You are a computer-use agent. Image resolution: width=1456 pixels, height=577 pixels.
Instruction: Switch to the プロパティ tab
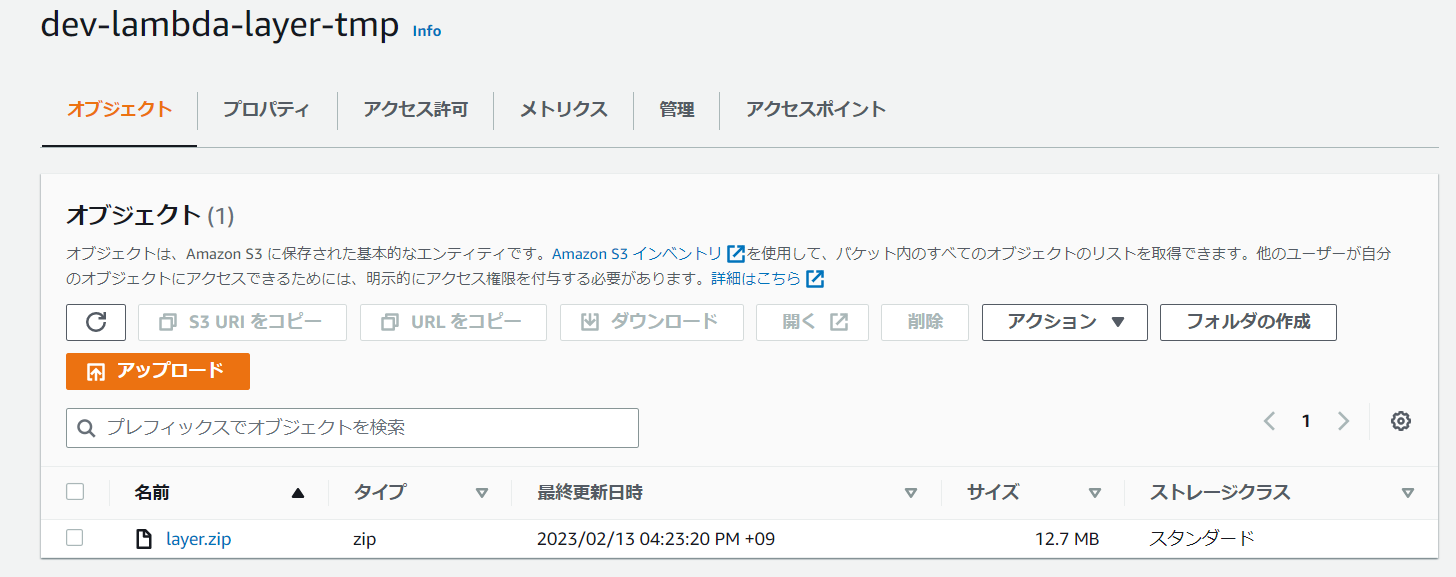pos(266,110)
